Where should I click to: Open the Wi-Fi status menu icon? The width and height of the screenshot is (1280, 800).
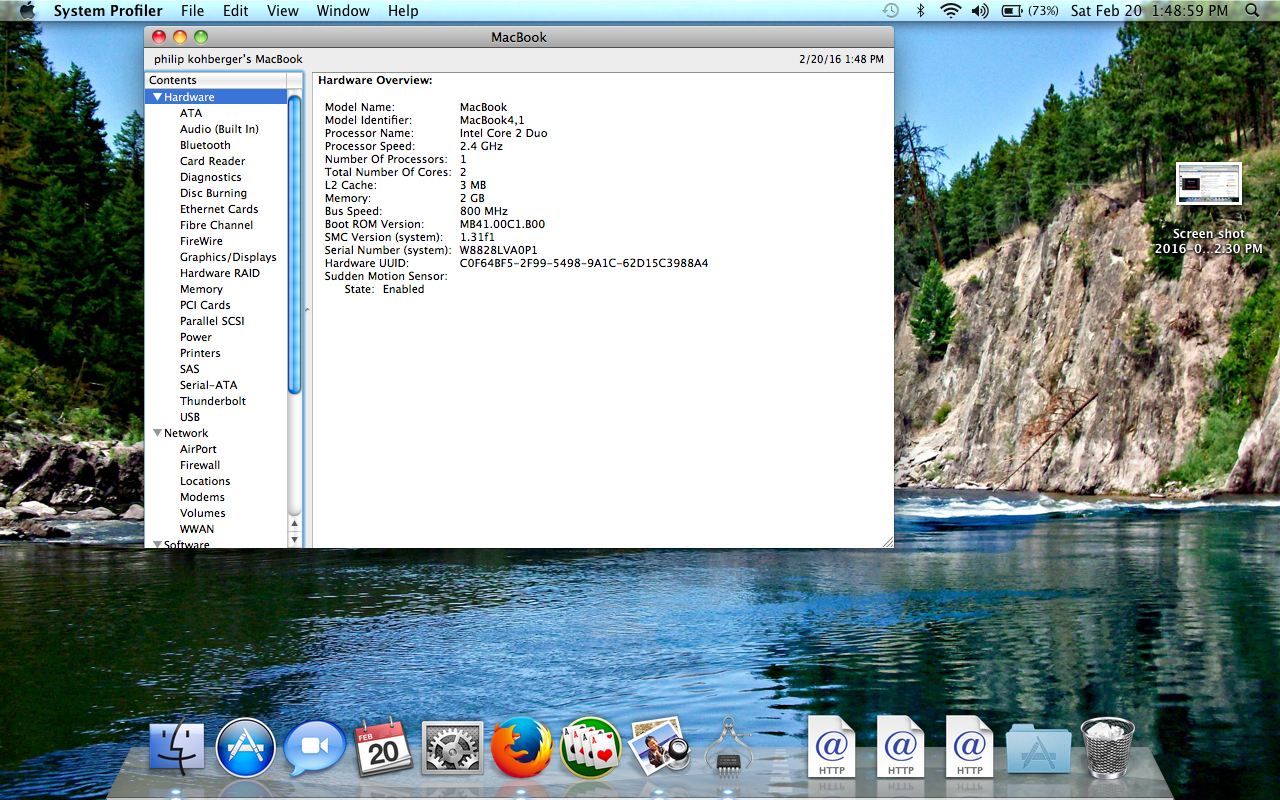950,11
